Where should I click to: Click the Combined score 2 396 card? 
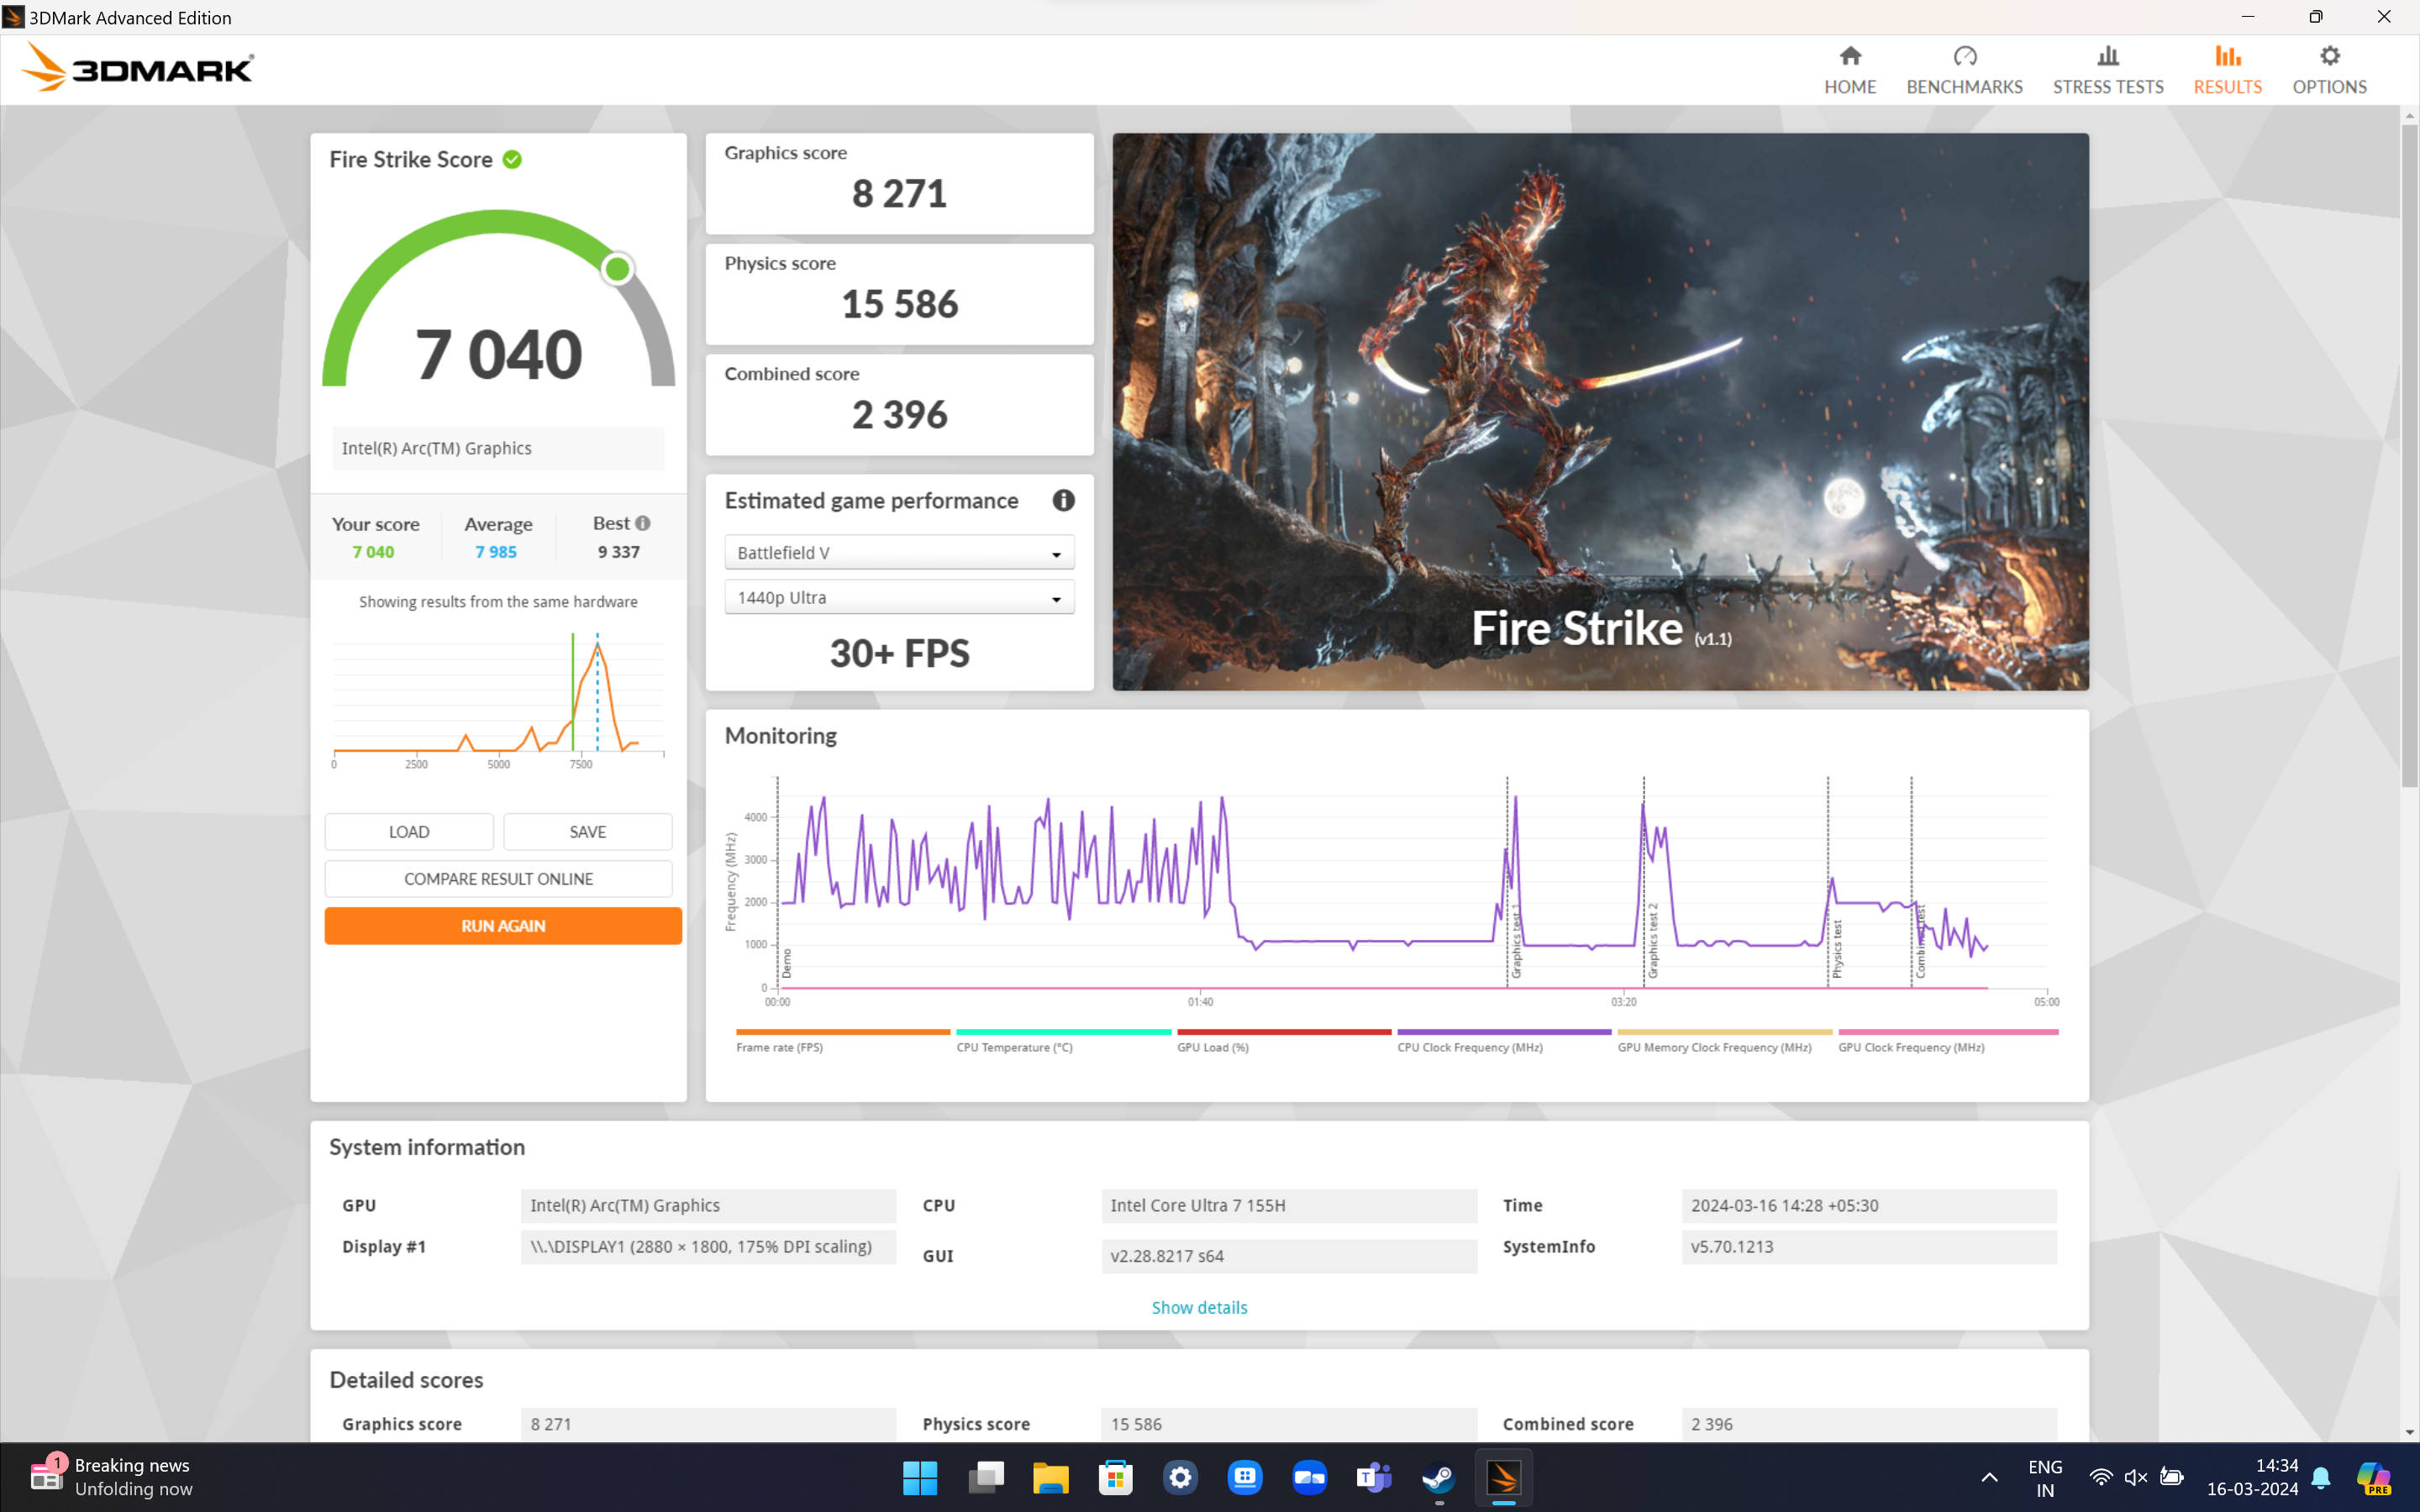[x=899, y=404]
